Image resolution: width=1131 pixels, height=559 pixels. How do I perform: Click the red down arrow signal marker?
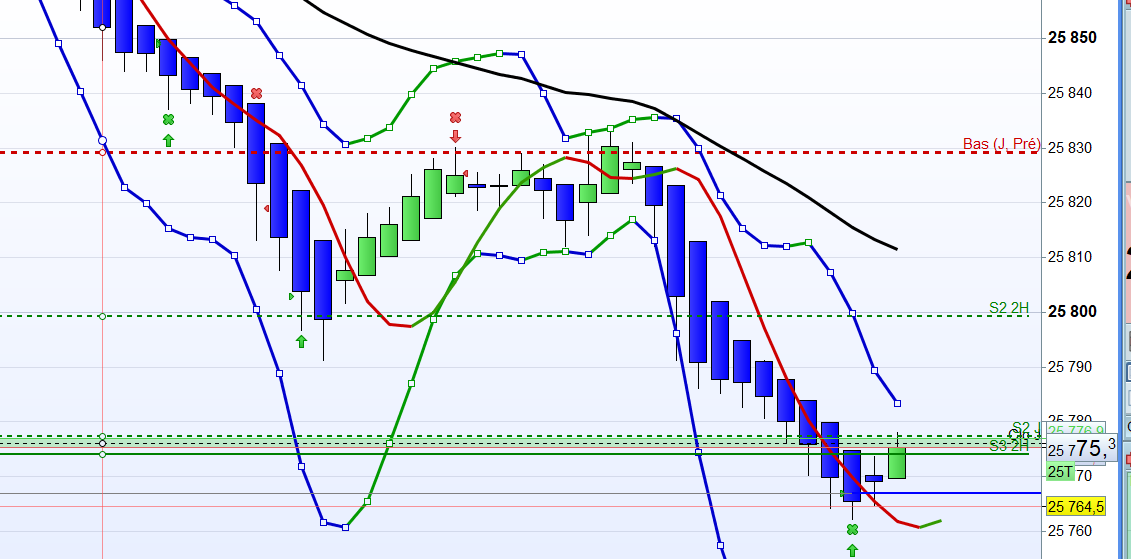coord(455,136)
